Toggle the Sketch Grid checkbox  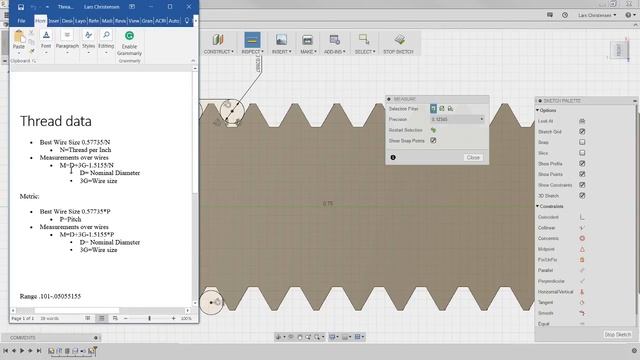[x=582, y=132]
